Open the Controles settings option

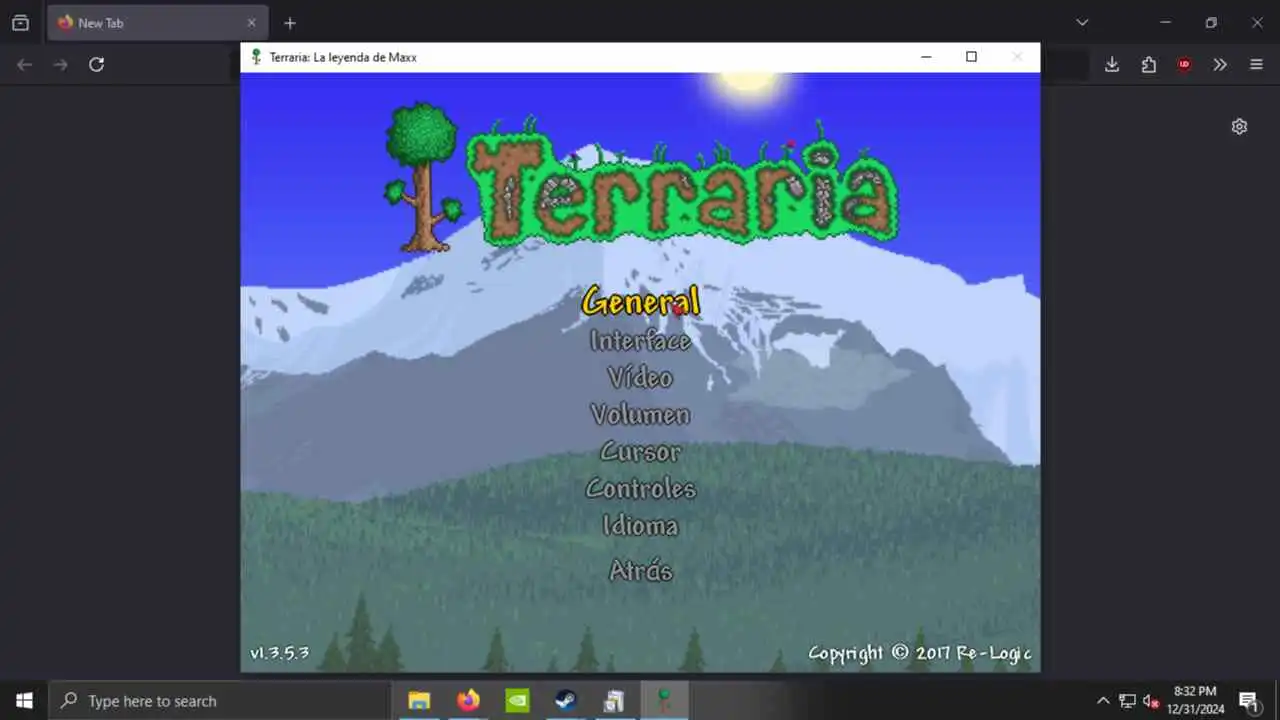click(x=640, y=489)
